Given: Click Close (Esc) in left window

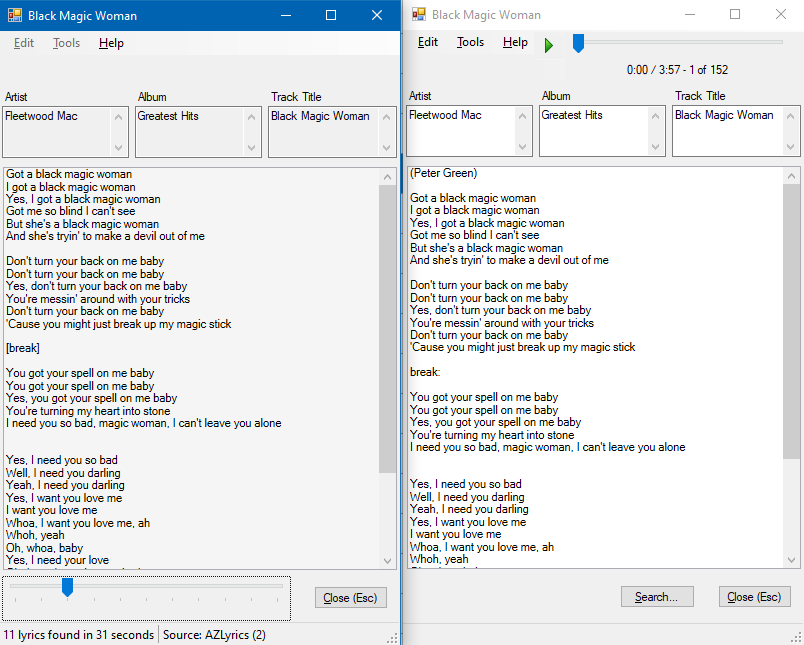Looking at the screenshot, I should click(350, 598).
